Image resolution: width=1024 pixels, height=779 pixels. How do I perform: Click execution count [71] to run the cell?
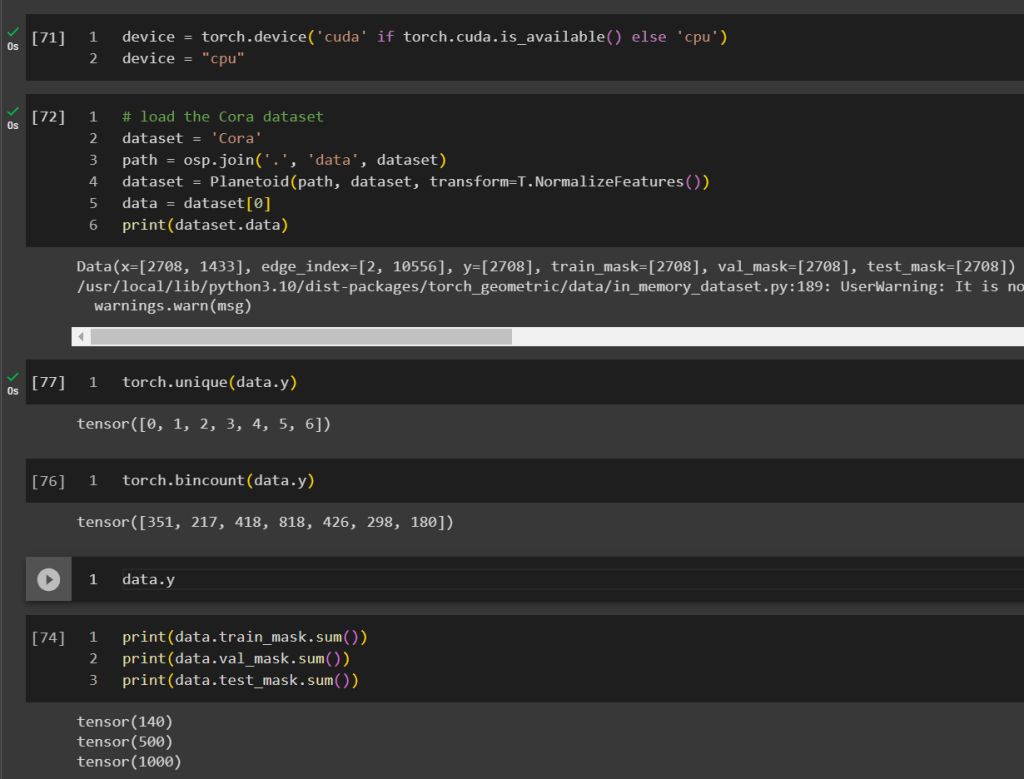48,38
